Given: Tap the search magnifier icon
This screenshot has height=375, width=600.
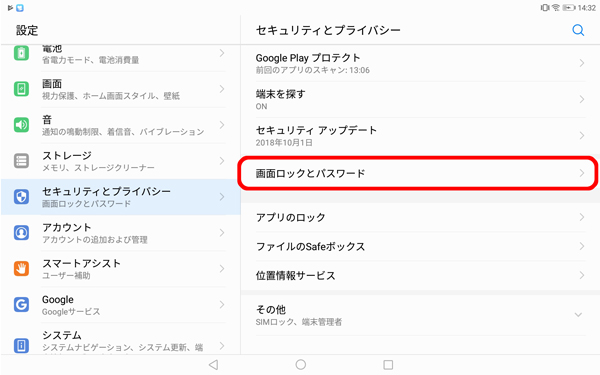Looking at the screenshot, I should [x=578, y=30].
